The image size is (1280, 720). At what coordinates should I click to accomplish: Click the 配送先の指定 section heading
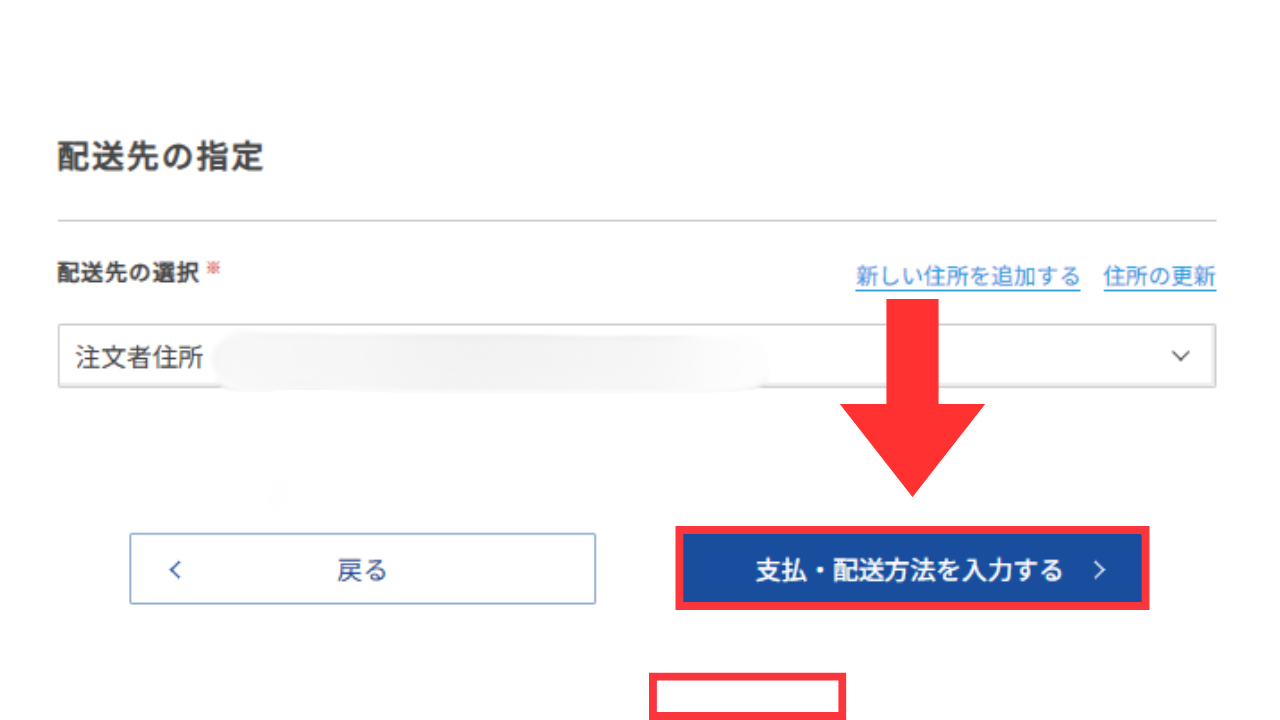[x=160, y=157]
